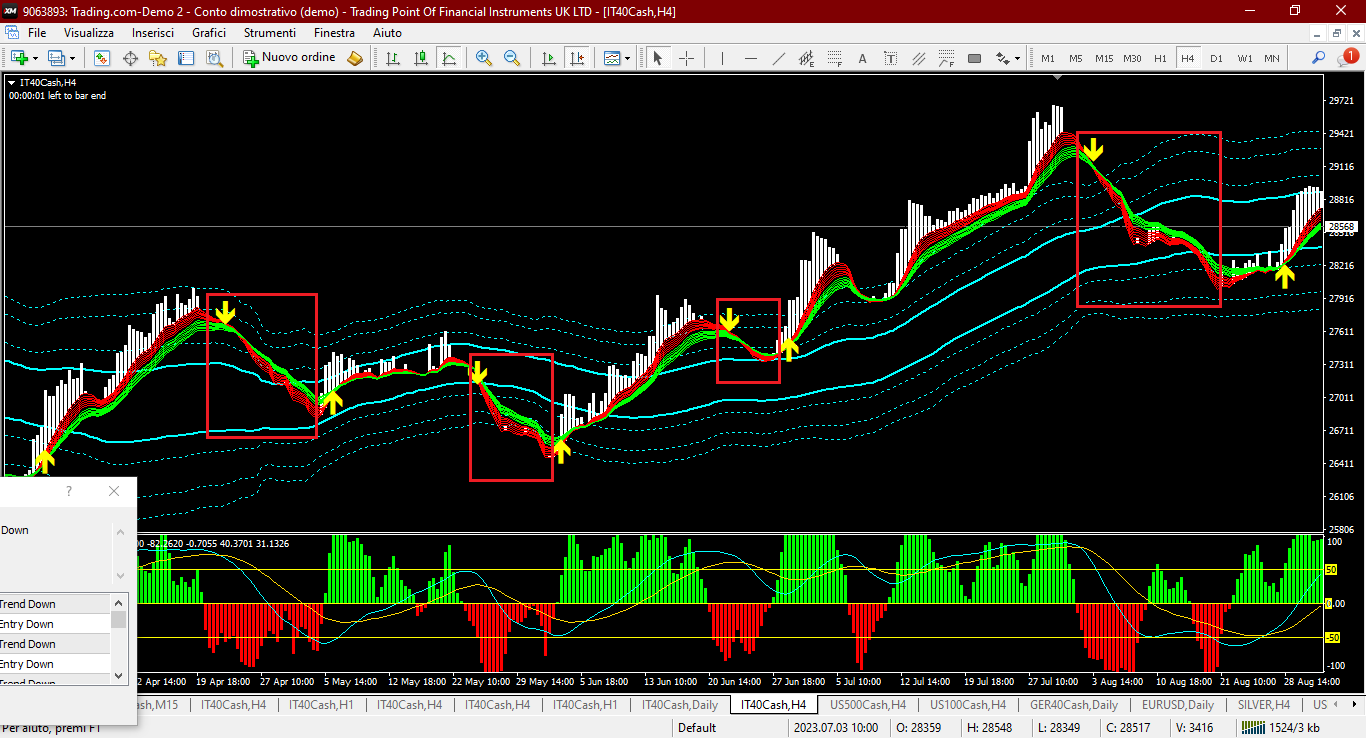Select the Fibonacci expansion curve tool
Screen dimensions: 1366x738
946,58
